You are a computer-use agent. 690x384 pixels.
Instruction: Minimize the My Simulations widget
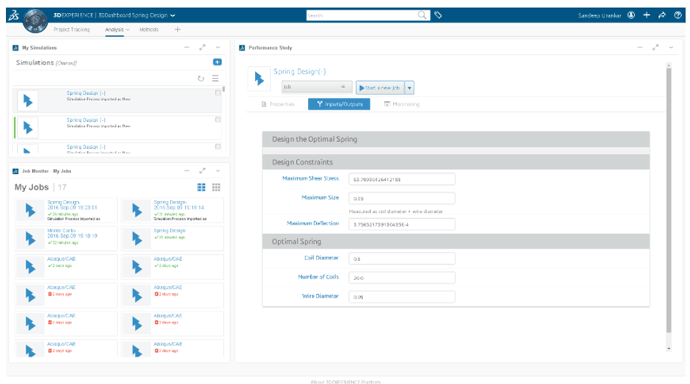tap(187, 47)
